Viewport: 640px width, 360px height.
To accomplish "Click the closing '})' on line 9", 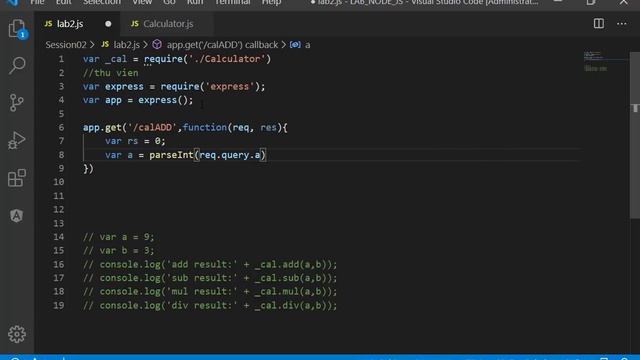I will tap(88, 169).
